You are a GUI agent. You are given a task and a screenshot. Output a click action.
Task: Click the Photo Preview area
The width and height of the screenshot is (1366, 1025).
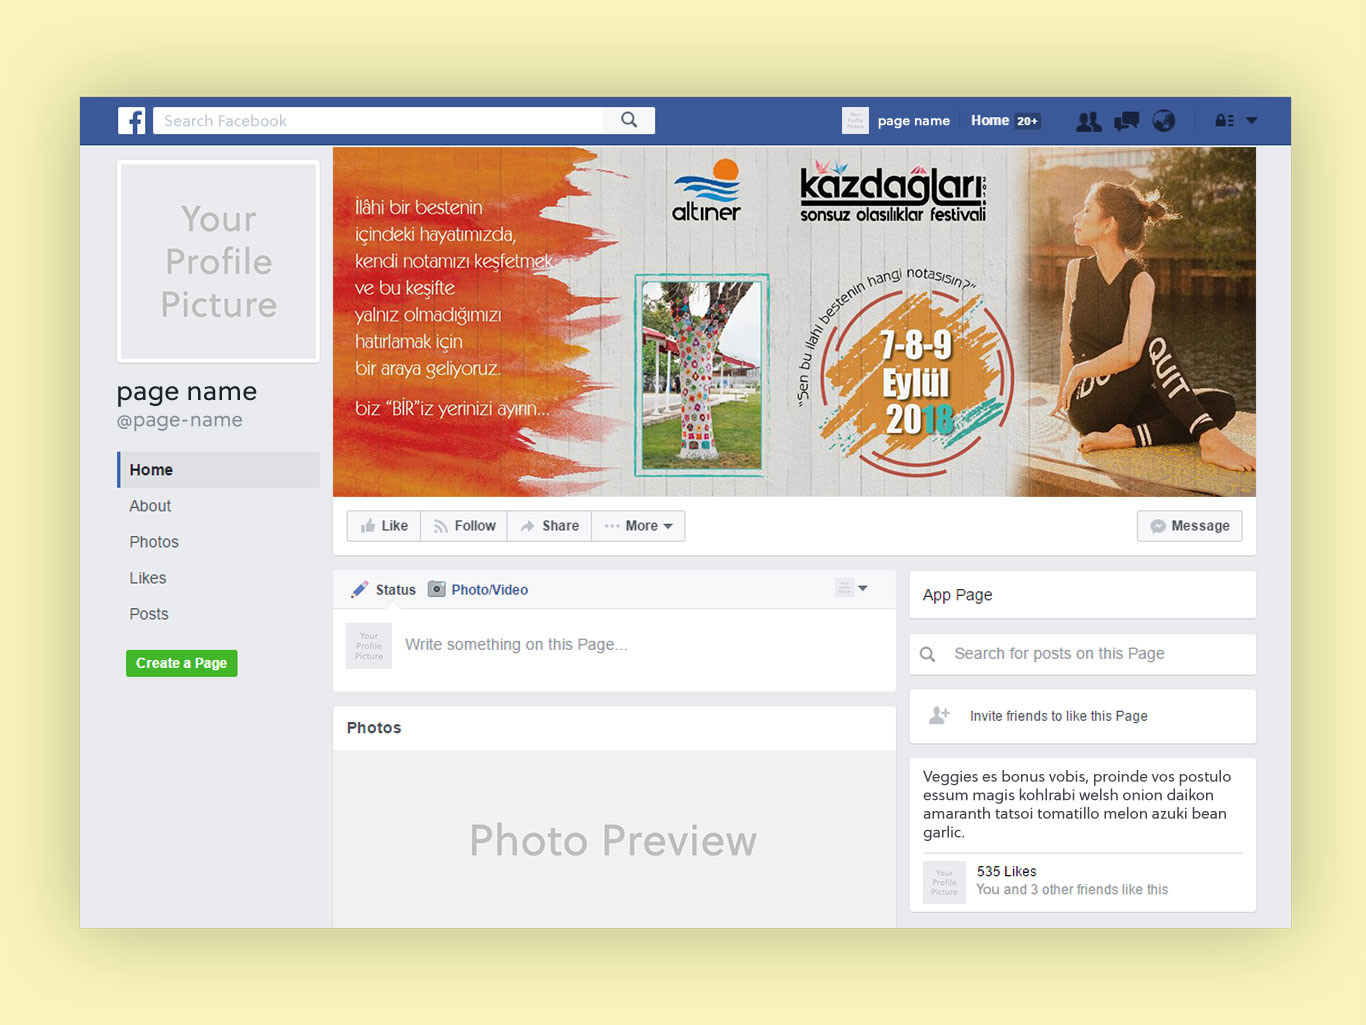point(614,839)
